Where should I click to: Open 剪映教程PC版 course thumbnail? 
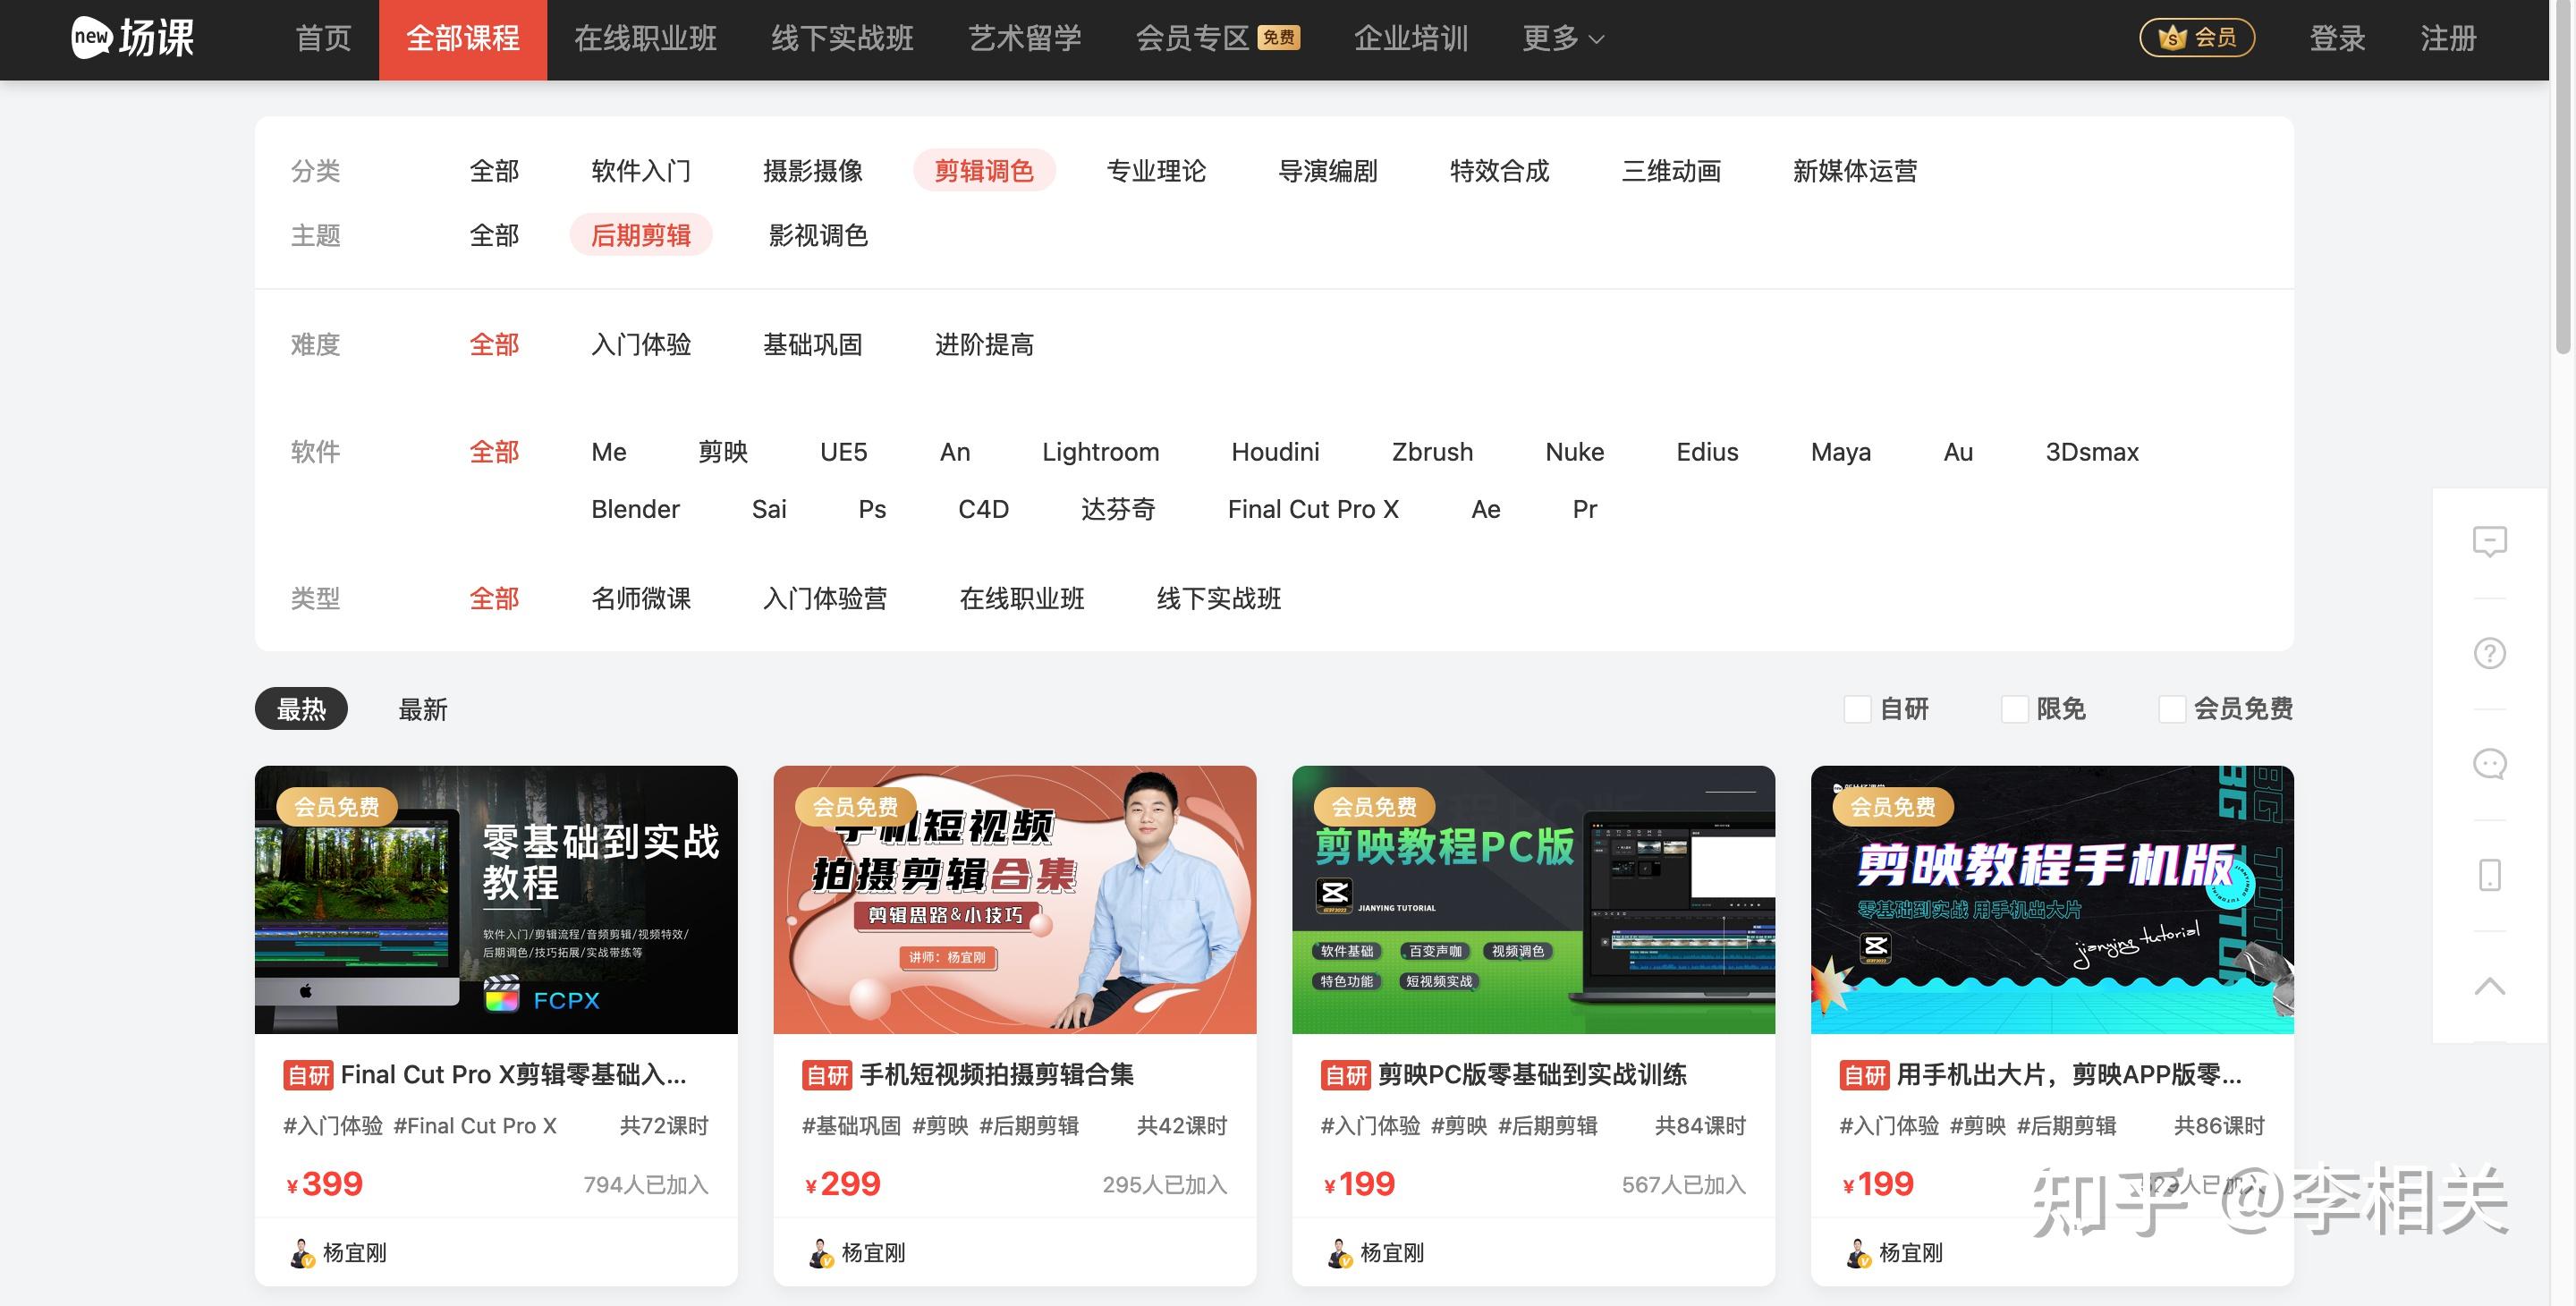tap(1533, 899)
